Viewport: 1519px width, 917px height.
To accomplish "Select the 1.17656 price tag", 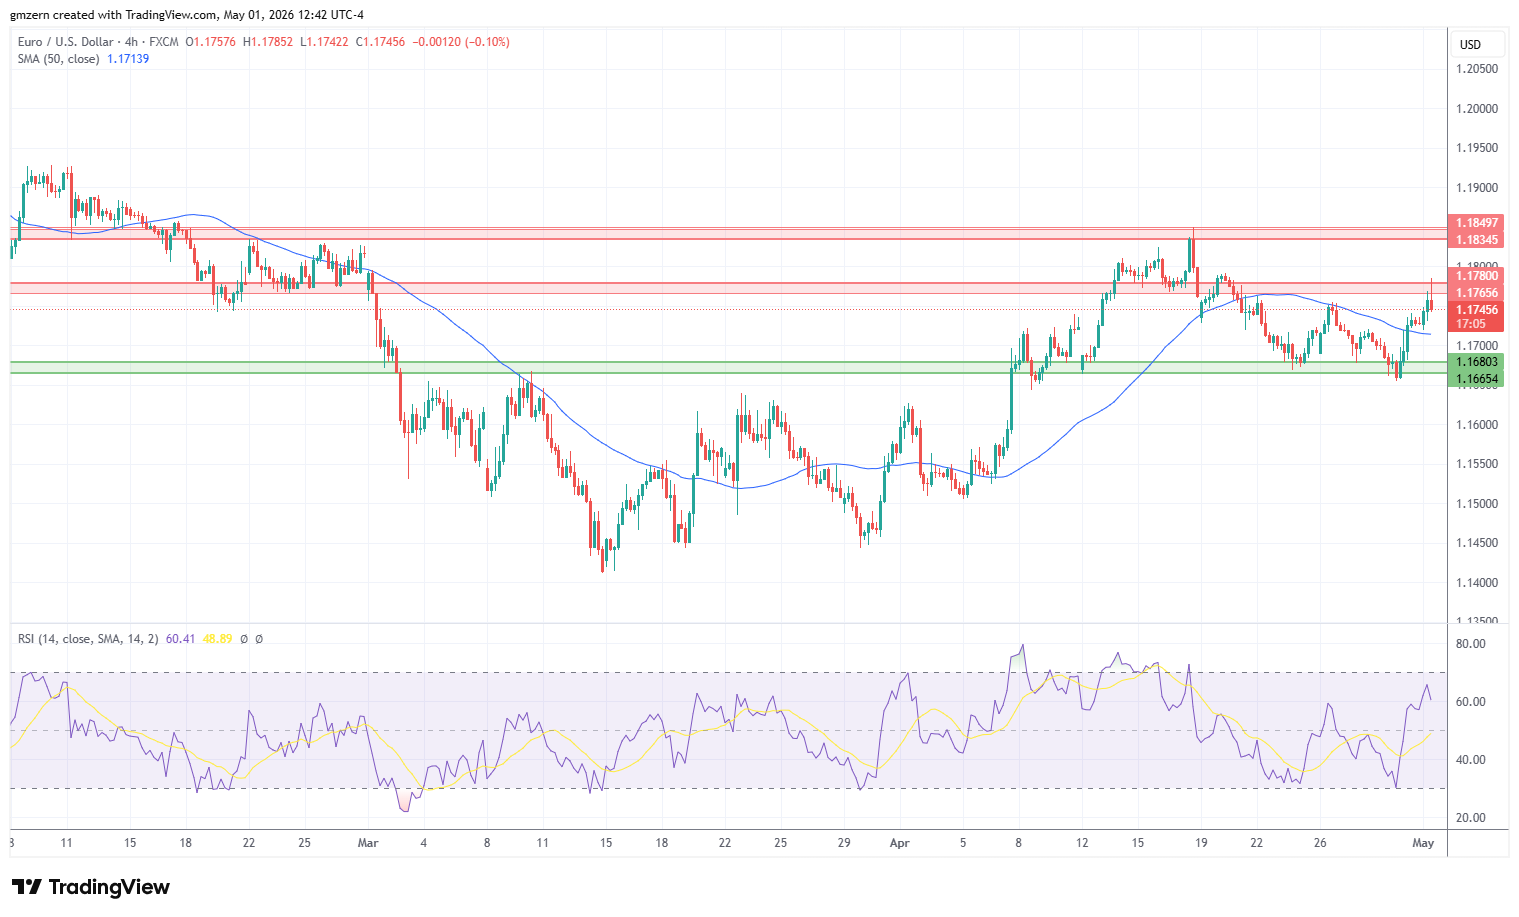I will 1476,293.
